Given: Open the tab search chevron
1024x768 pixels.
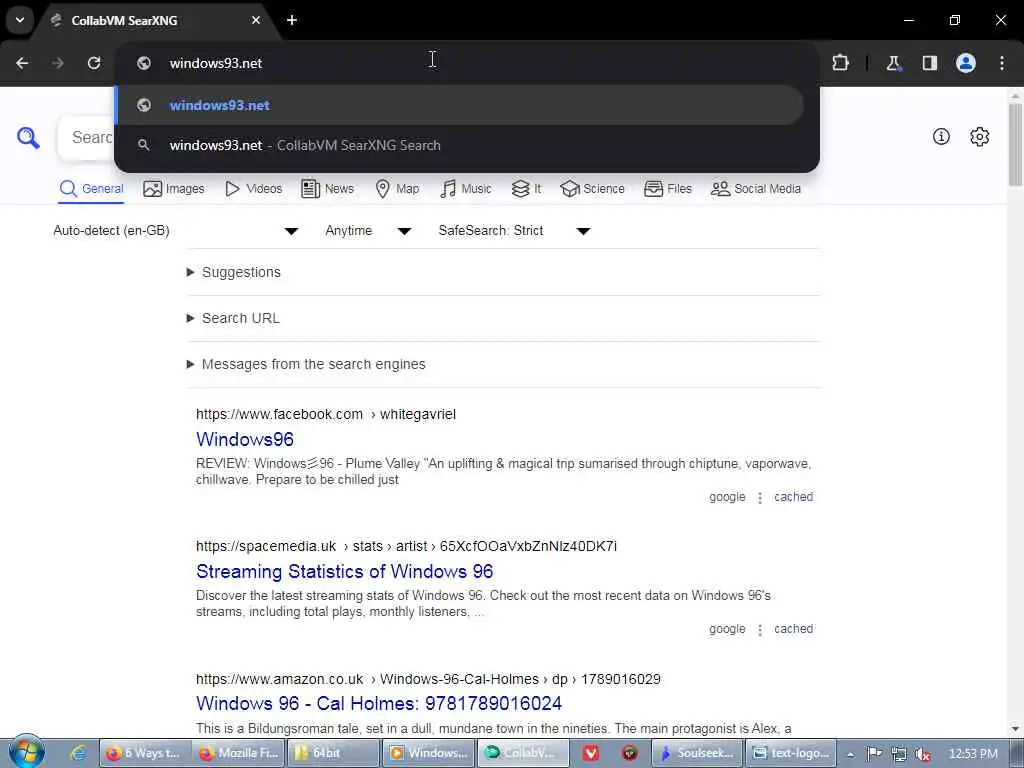Looking at the screenshot, I should click(x=20, y=20).
